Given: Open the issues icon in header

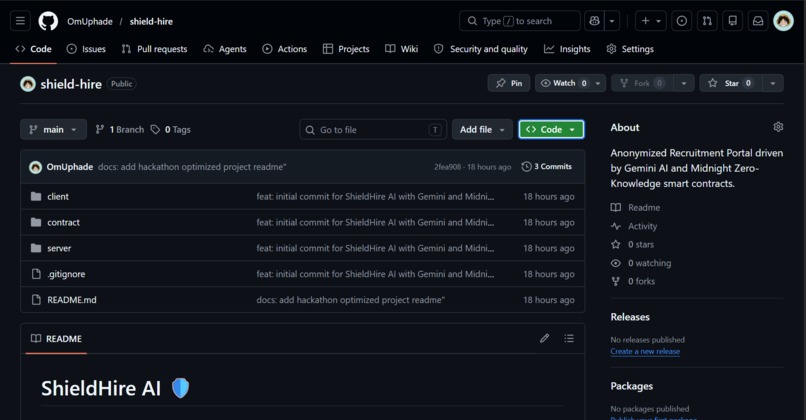Looking at the screenshot, I should (682, 21).
